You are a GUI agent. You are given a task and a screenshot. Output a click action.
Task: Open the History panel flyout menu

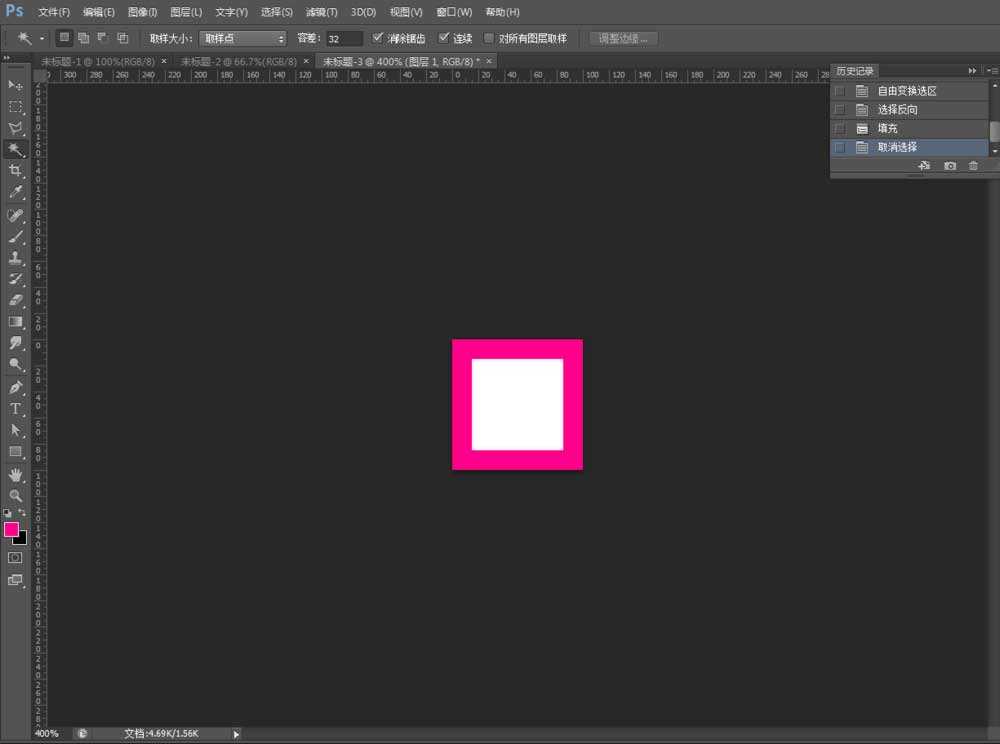991,71
